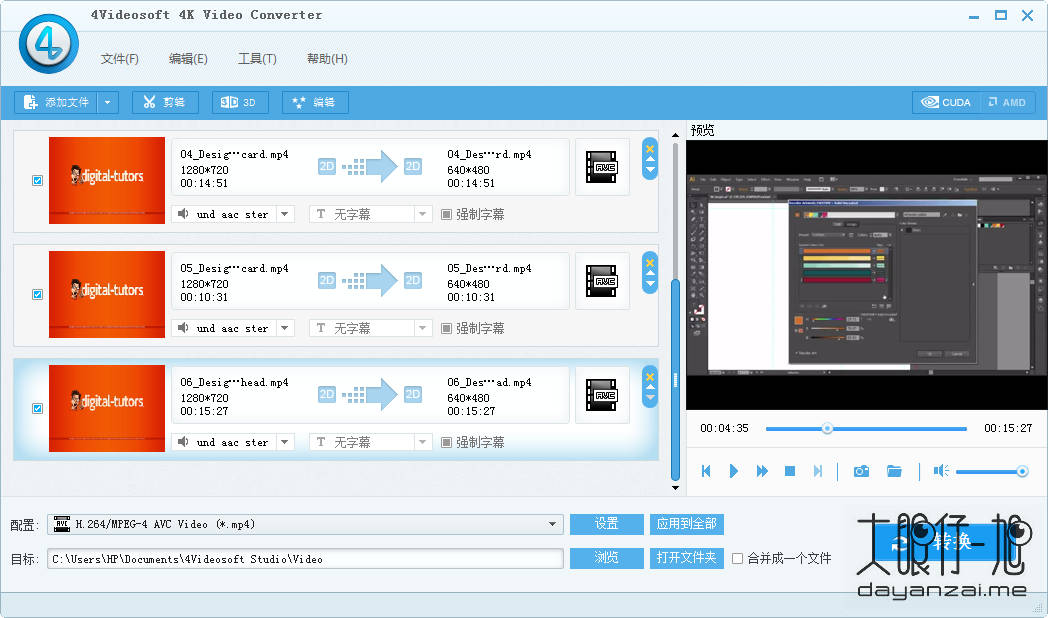Jump to previous frame in preview
Screen dimensions: 1048x618
[x=706, y=471]
